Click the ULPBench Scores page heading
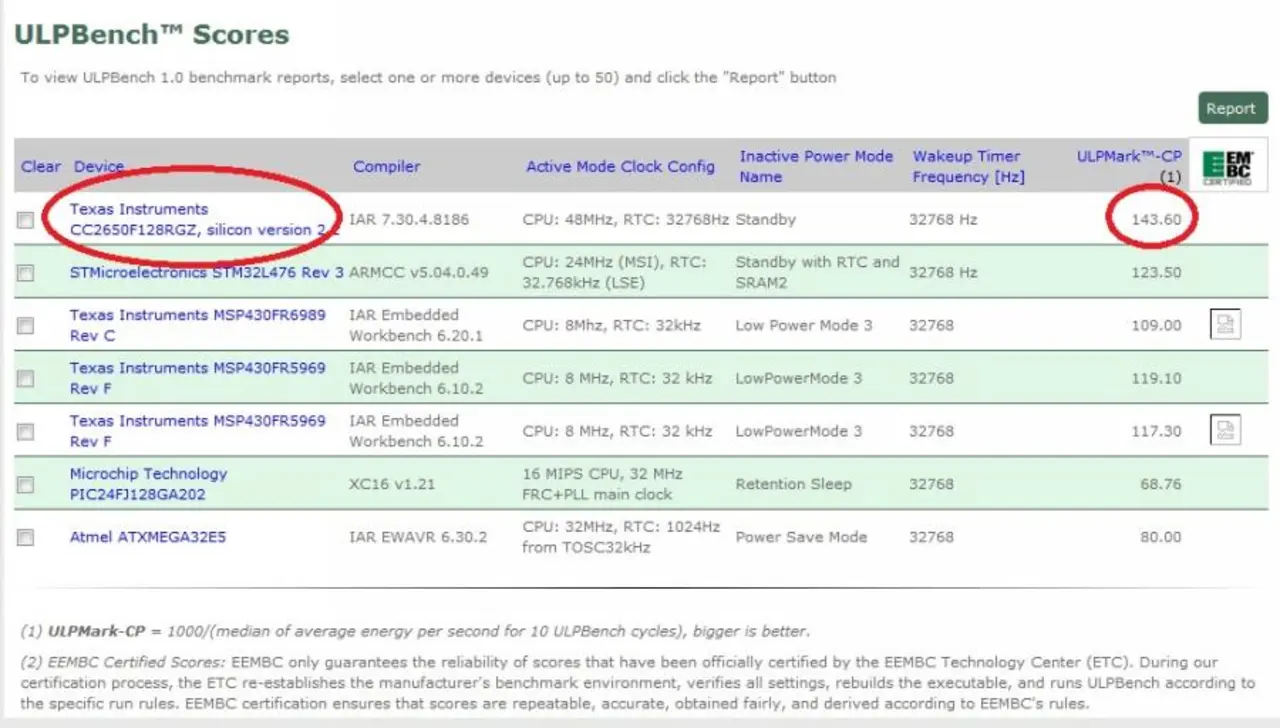This screenshot has height=728, width=1280. [151, 35]
